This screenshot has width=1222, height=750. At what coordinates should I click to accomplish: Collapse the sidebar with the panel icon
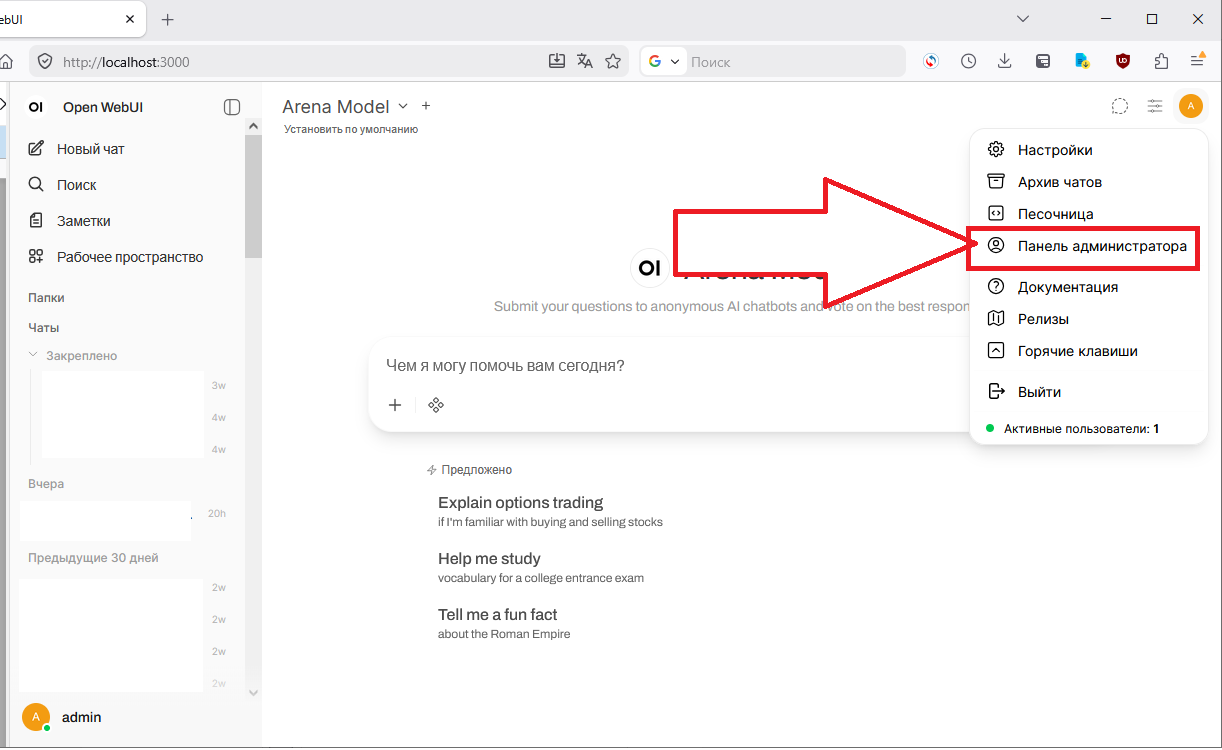(232, 107)
